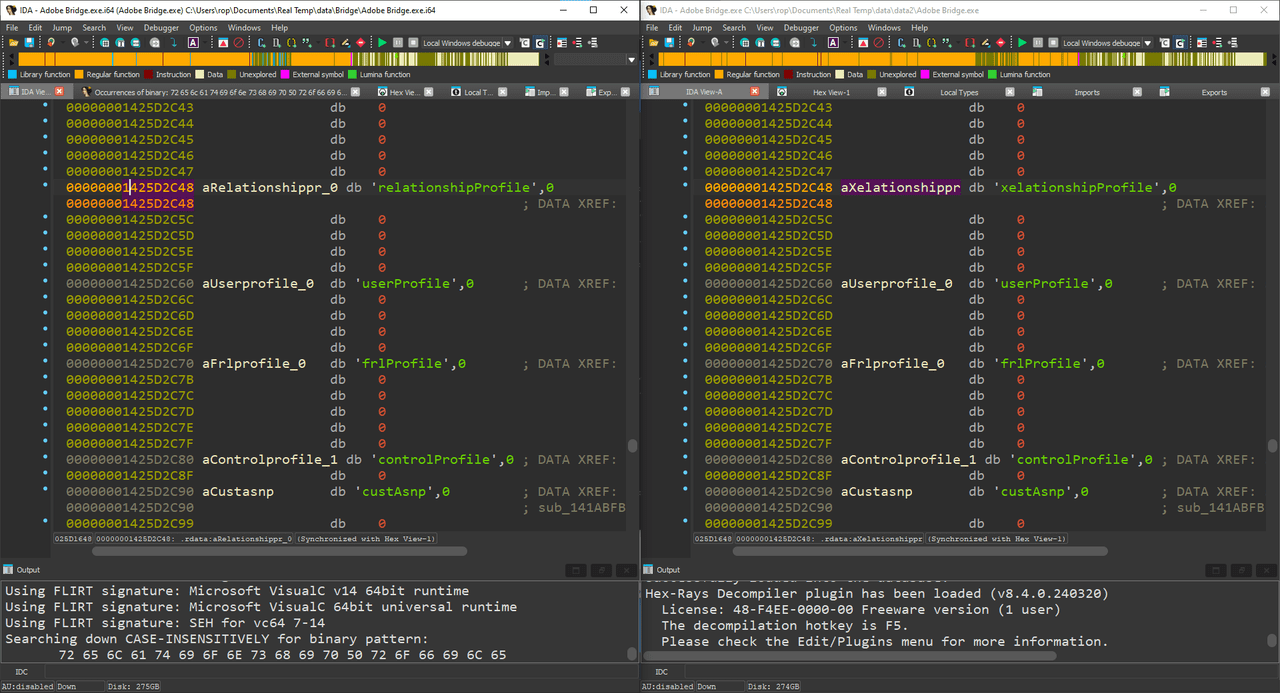Click the red circle-slash cancel icon in Bridge.exe.i64 window
This screenshot has width=1280, height=693.
238,43
